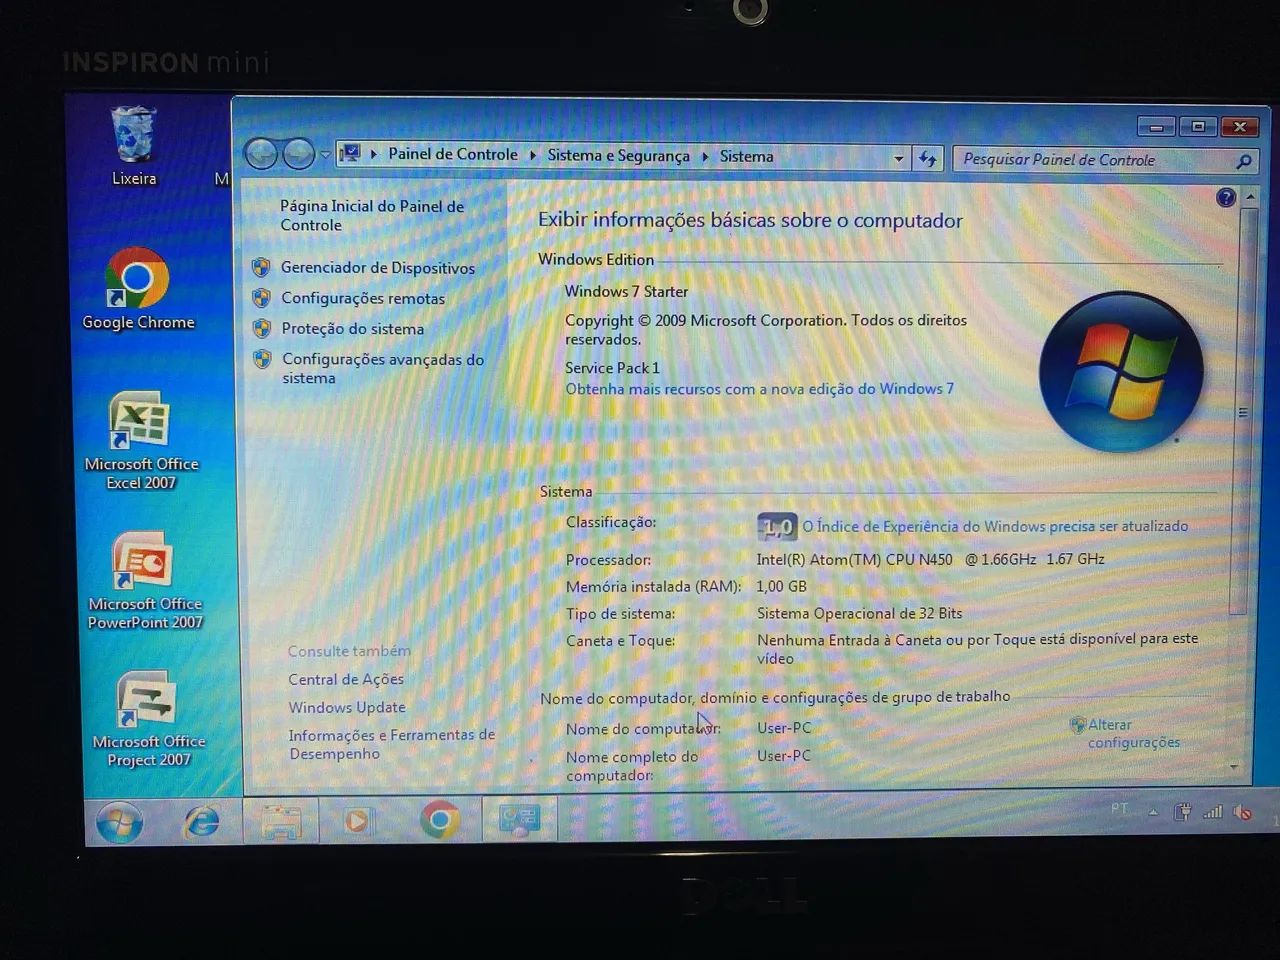Open the address bar history dropdown

click(x=898, y=159)
